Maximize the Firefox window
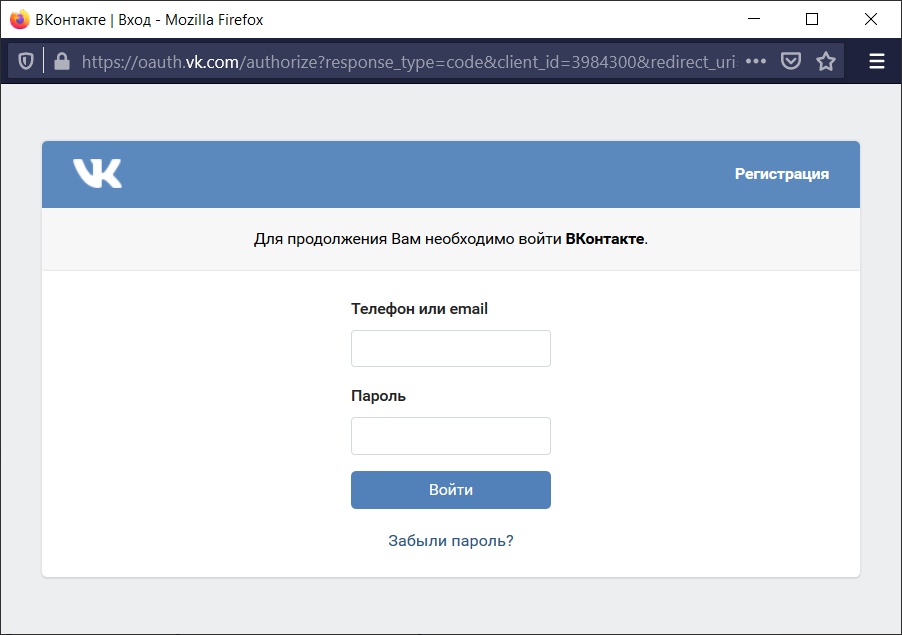The width and height of the screenshot is (902, 635). (812, 19)
